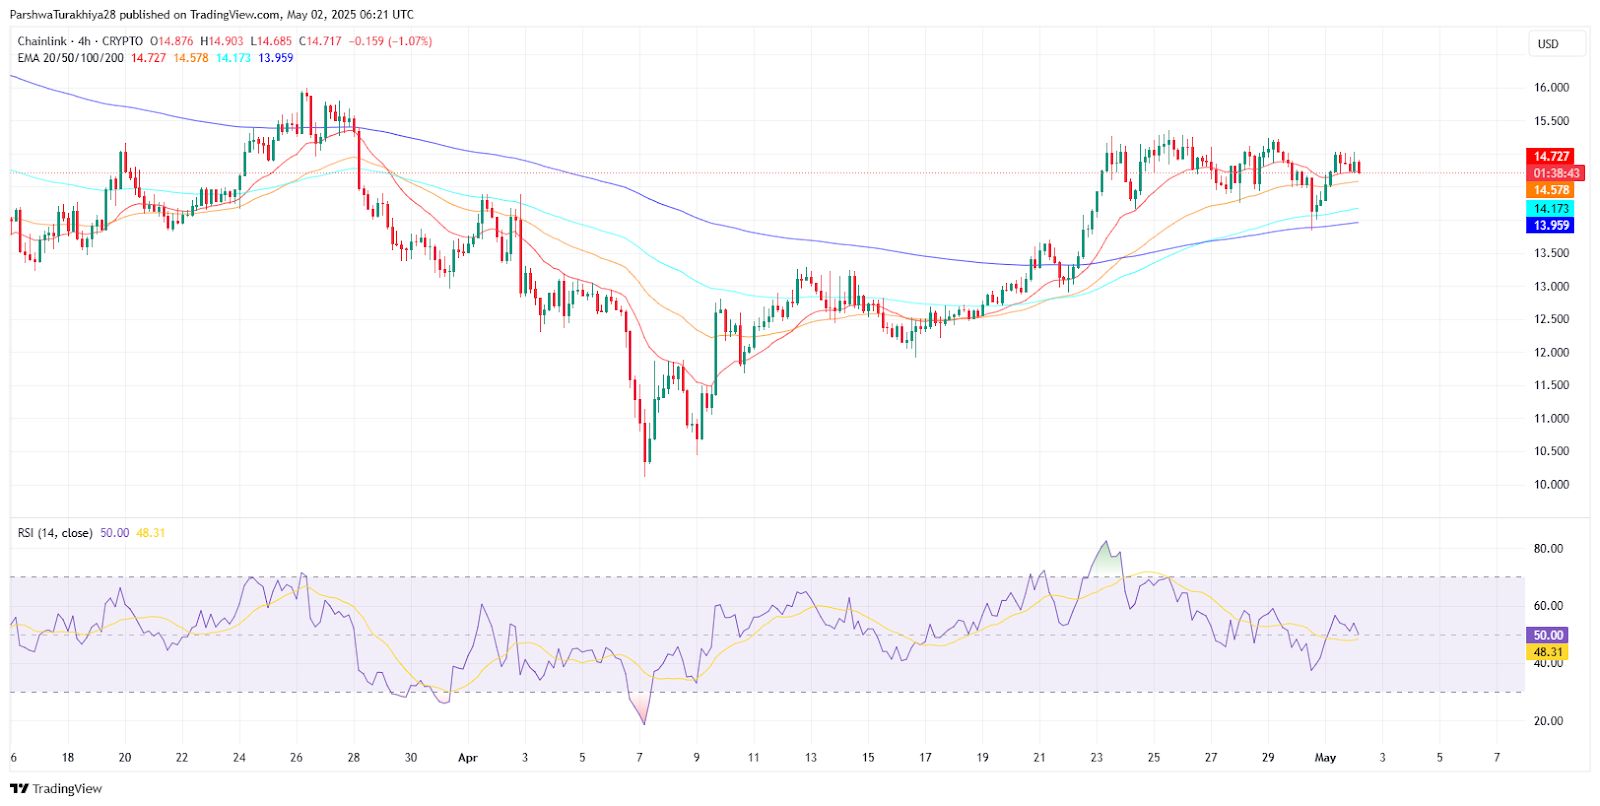
Task: Click the red EMA 20 value 14.727 in legend
Action: click(148, 58)
